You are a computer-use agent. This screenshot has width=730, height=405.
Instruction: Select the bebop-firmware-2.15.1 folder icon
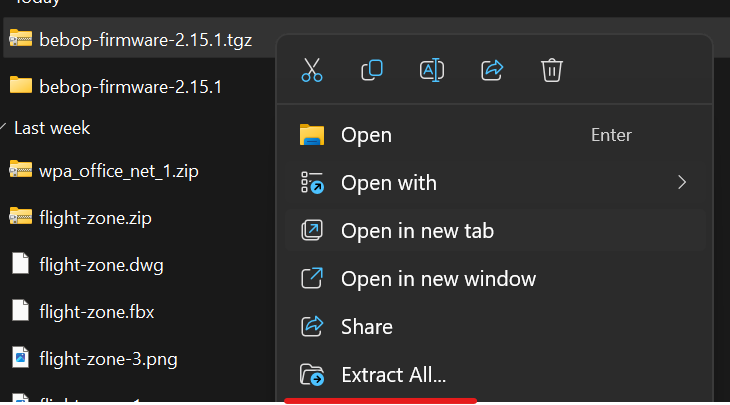(x=21, y=86)
